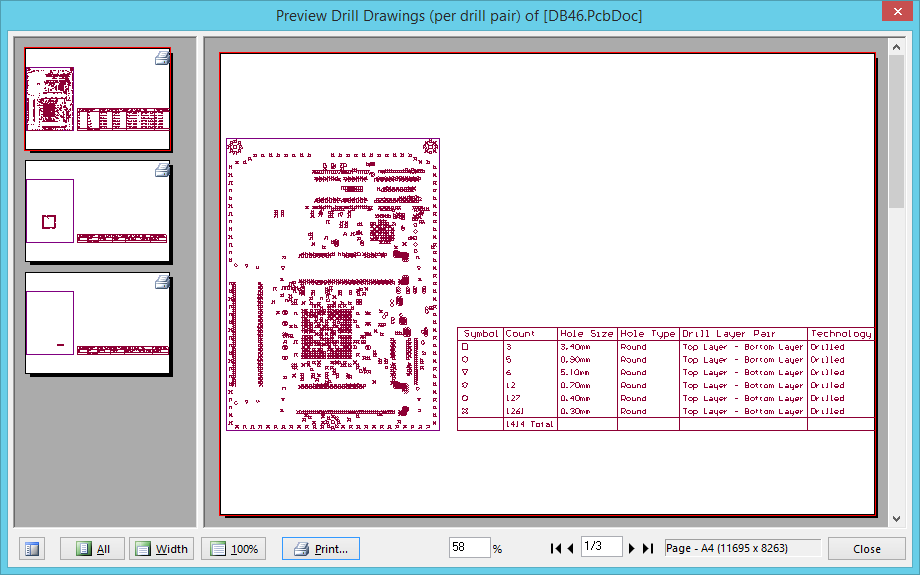The image size is (920, 575).
Task: Select the second page thumbnail
Action: click(97, 211)
